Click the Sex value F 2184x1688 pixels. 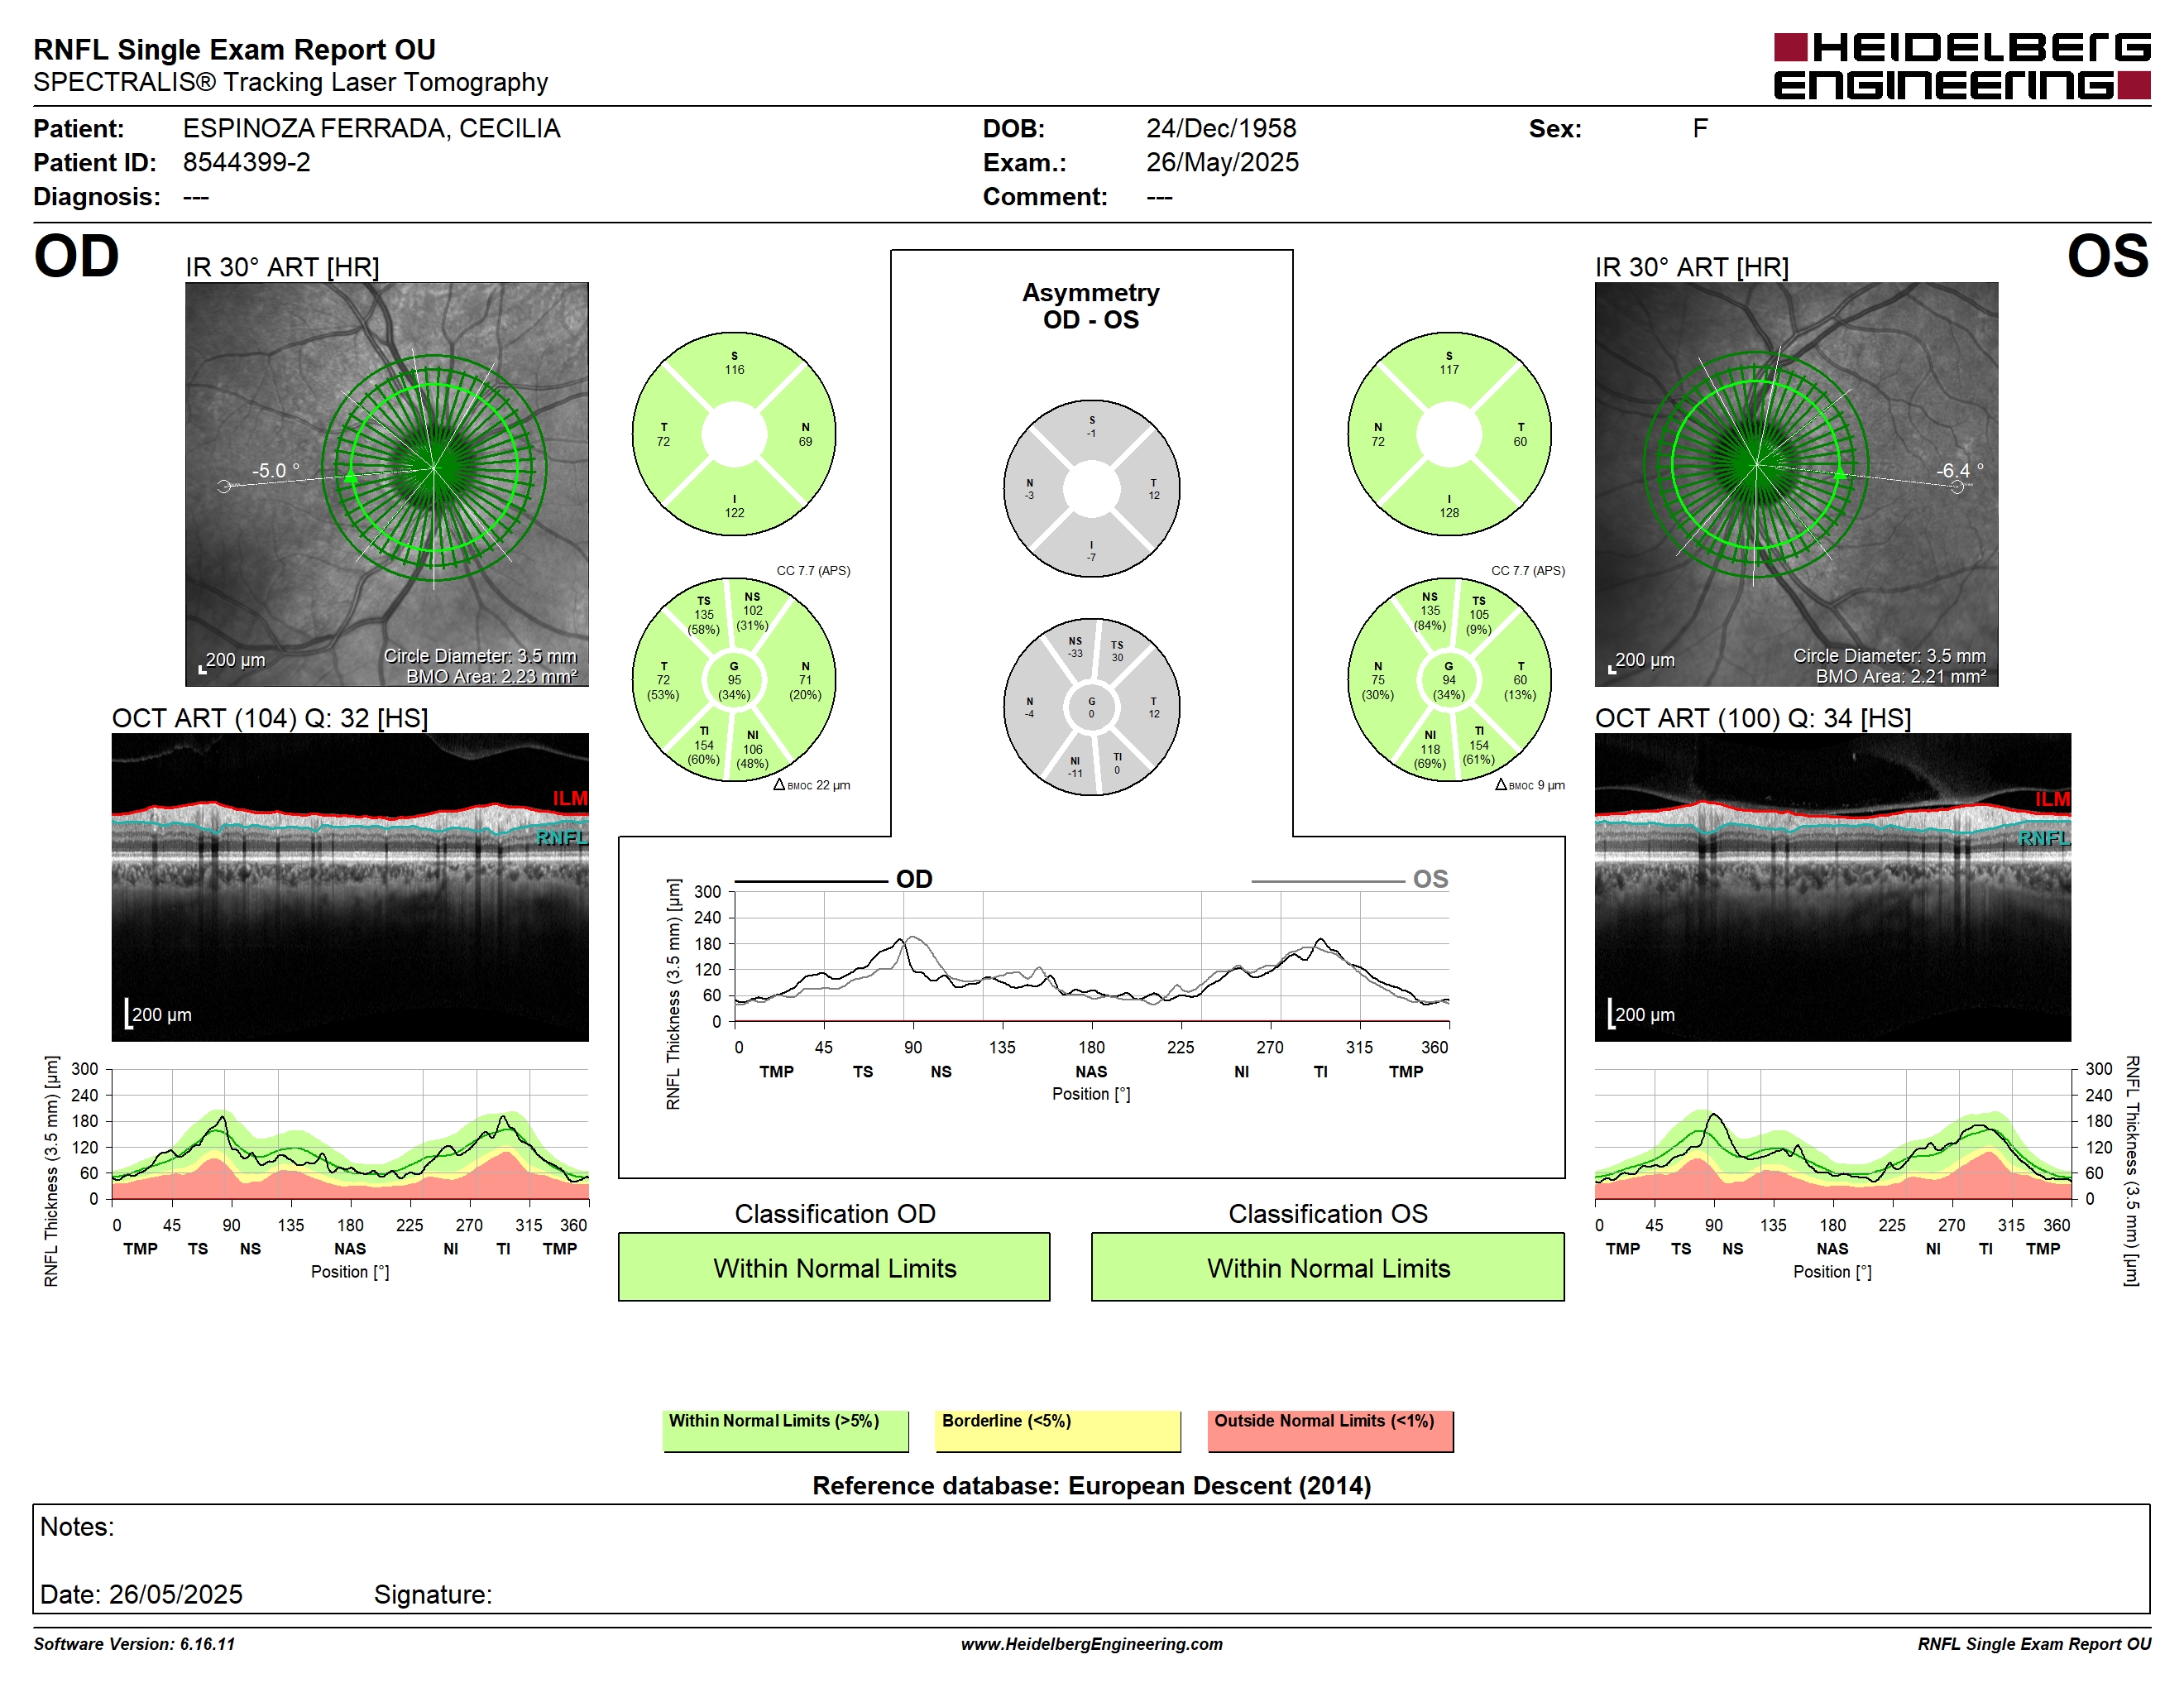coord(1700,128)
